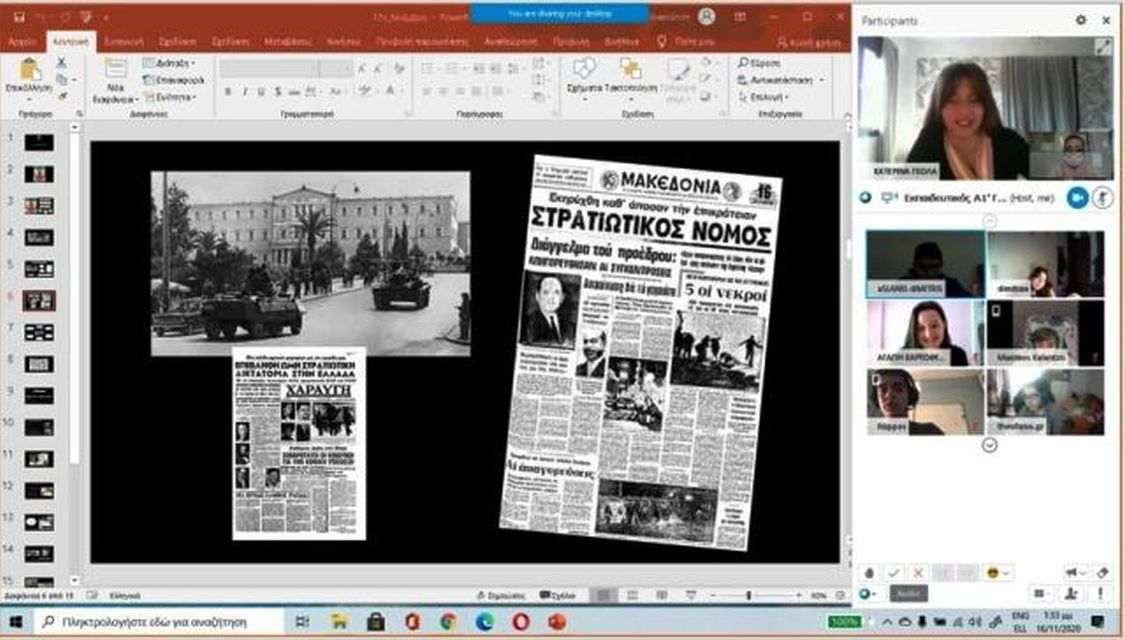Click the Paste (Επικόλληση) clipboard icon
The image size is (1125, 640).
tap(29, 70)
